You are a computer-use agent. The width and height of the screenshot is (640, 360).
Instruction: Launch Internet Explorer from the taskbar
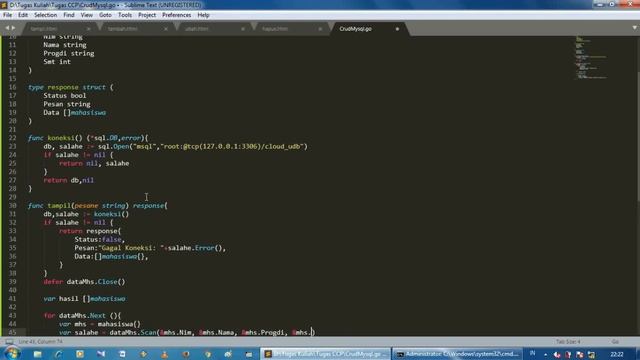[x=59, y=354]
